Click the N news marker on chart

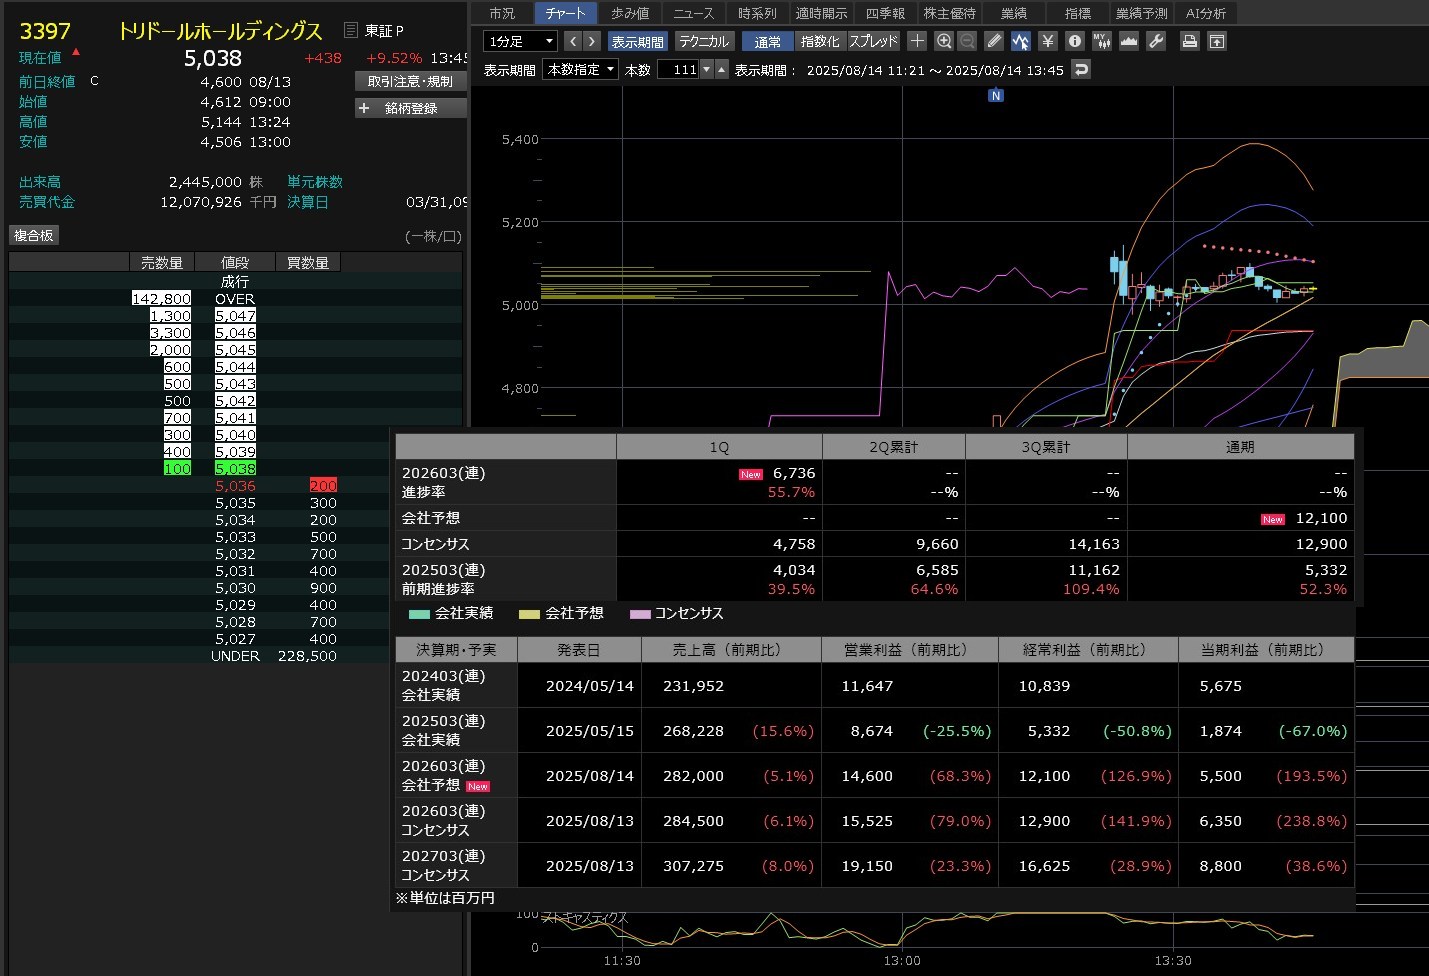click(995, 96)
